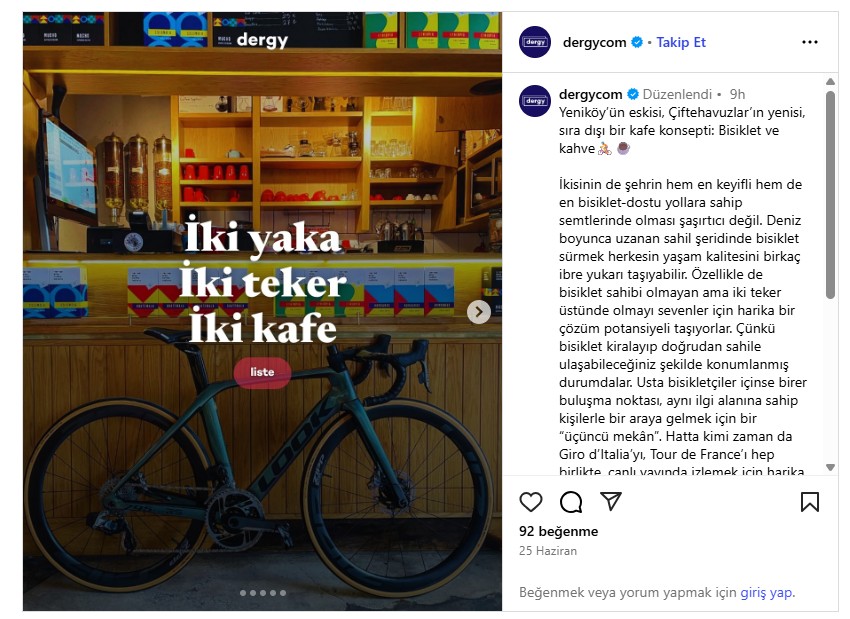This screenshot has height=619, width=850.
Task: Advance to the next carousel image
Action: 479,312
